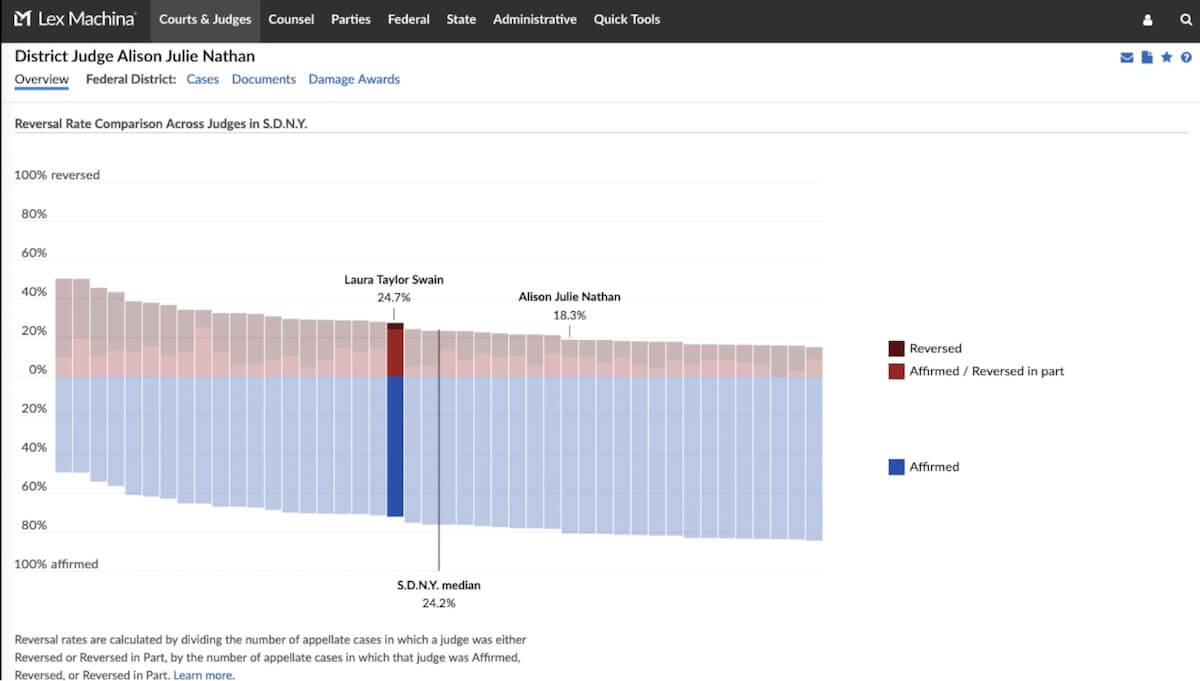This screenshot has width=1200, height=681.
Task: Click the dark Reversed legend swatch
Action: pyautogui.click(x=896, y=349)
